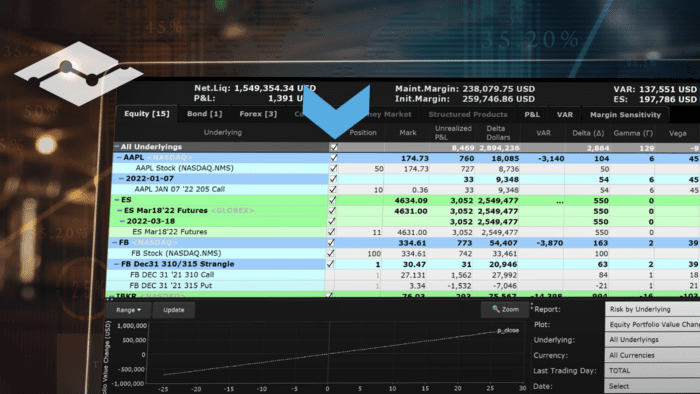Screen dimensions: 700x394
Task: Click the Zoom magnifier button
Action: pos(505,309)
